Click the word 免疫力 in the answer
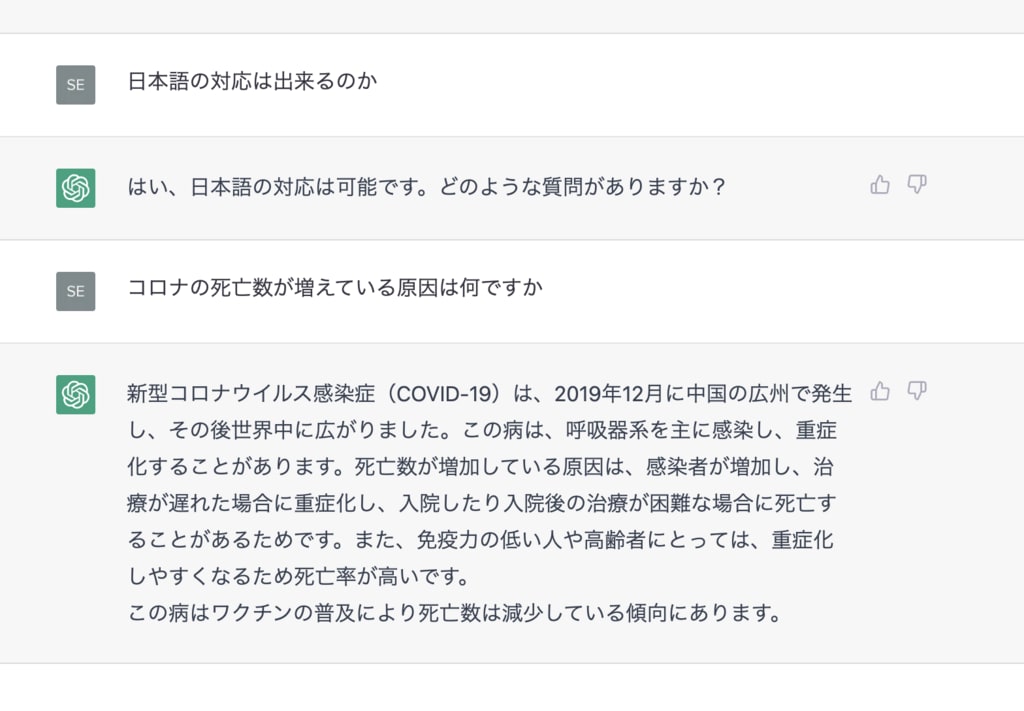This screenshot has height=711, width=1024. tap(447, 540)
